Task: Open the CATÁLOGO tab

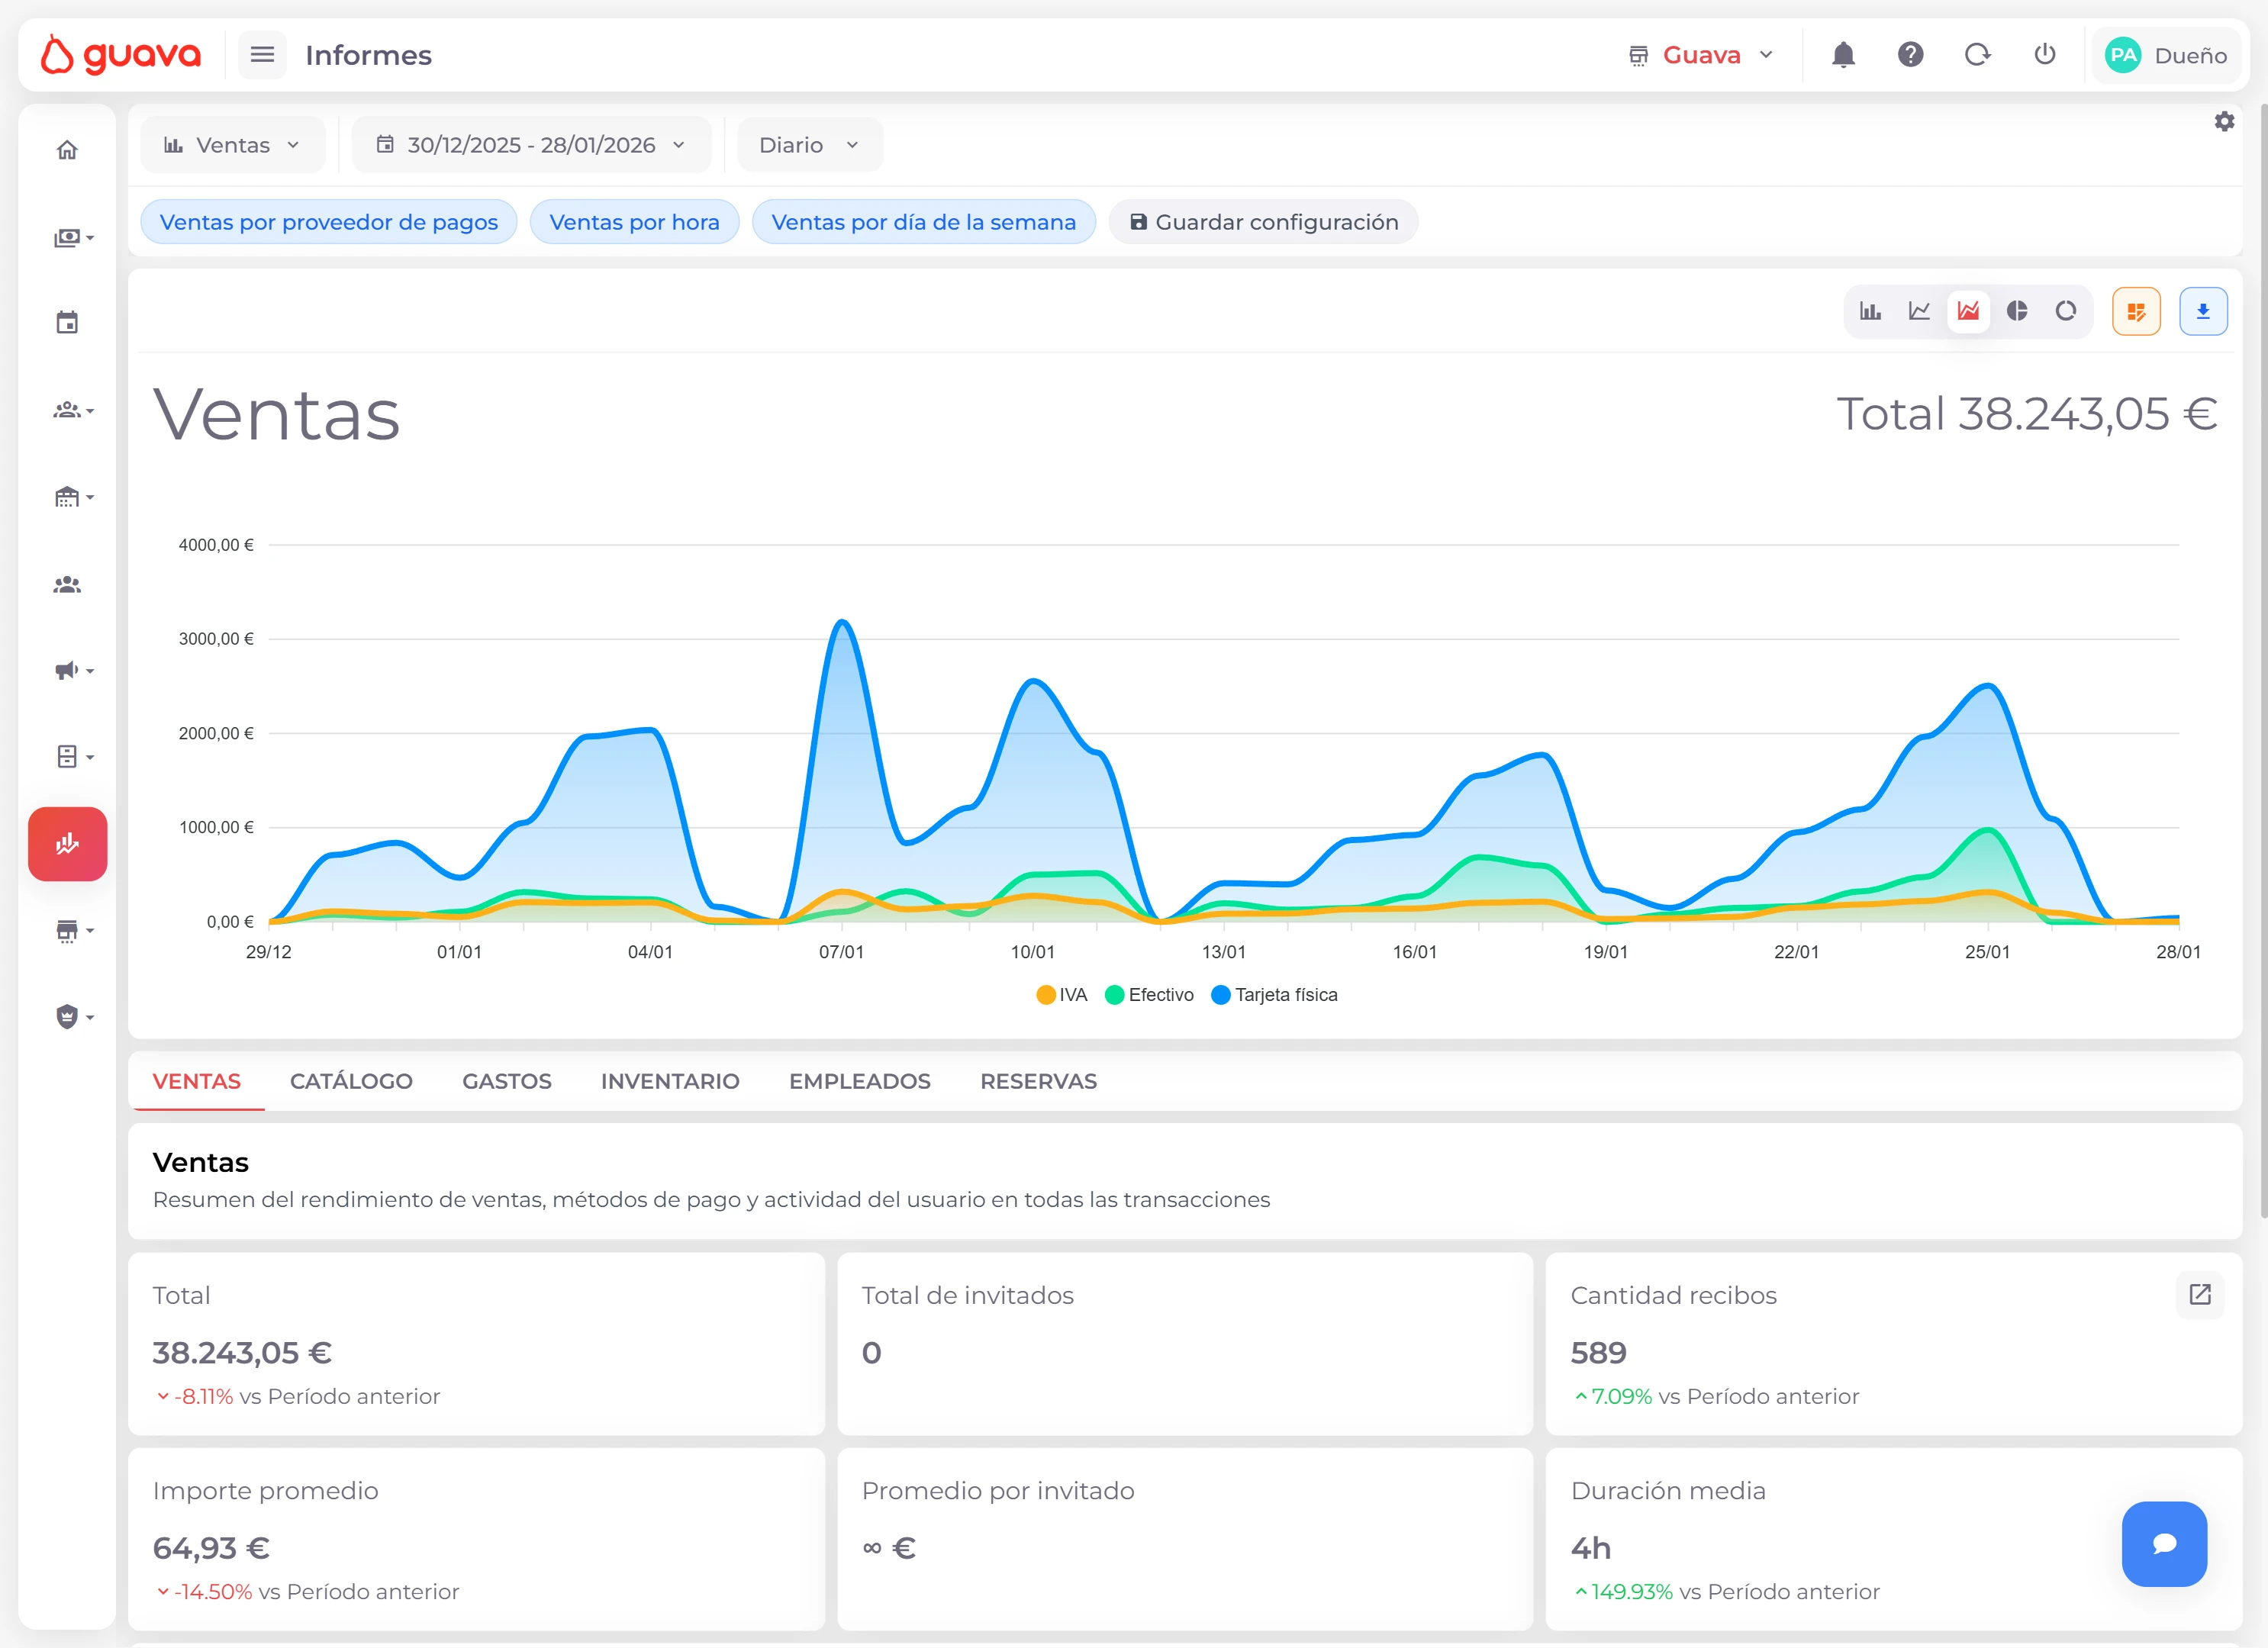Action: pyautogui.click(x=351, y=1081)
